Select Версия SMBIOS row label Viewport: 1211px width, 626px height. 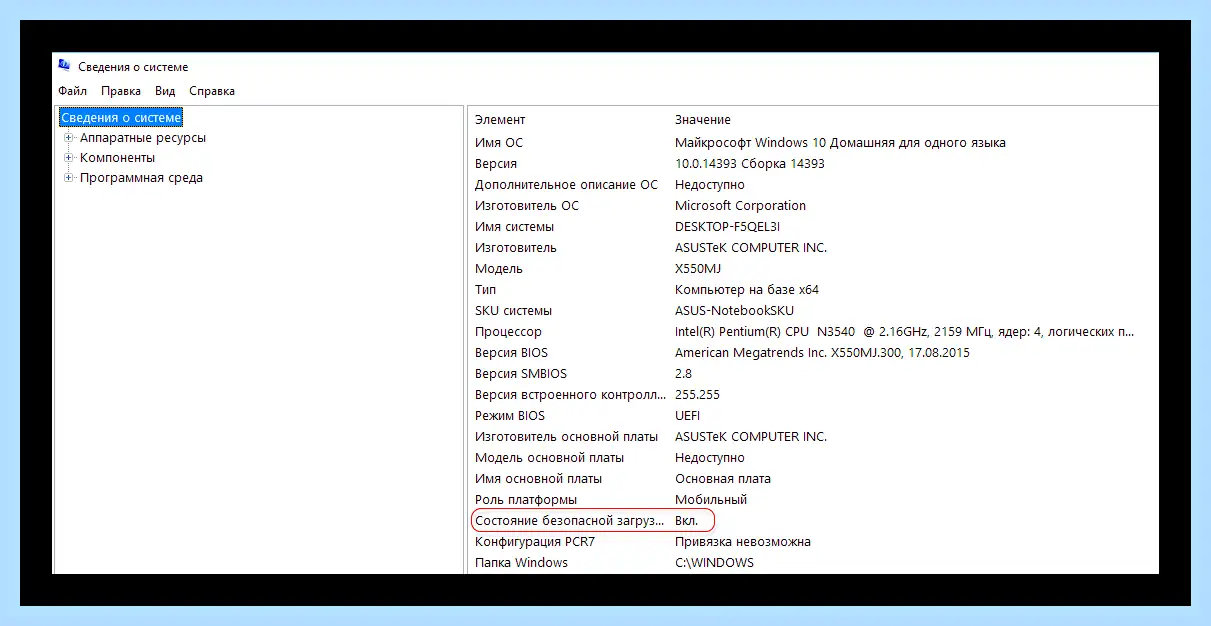[x=521, y=374]
